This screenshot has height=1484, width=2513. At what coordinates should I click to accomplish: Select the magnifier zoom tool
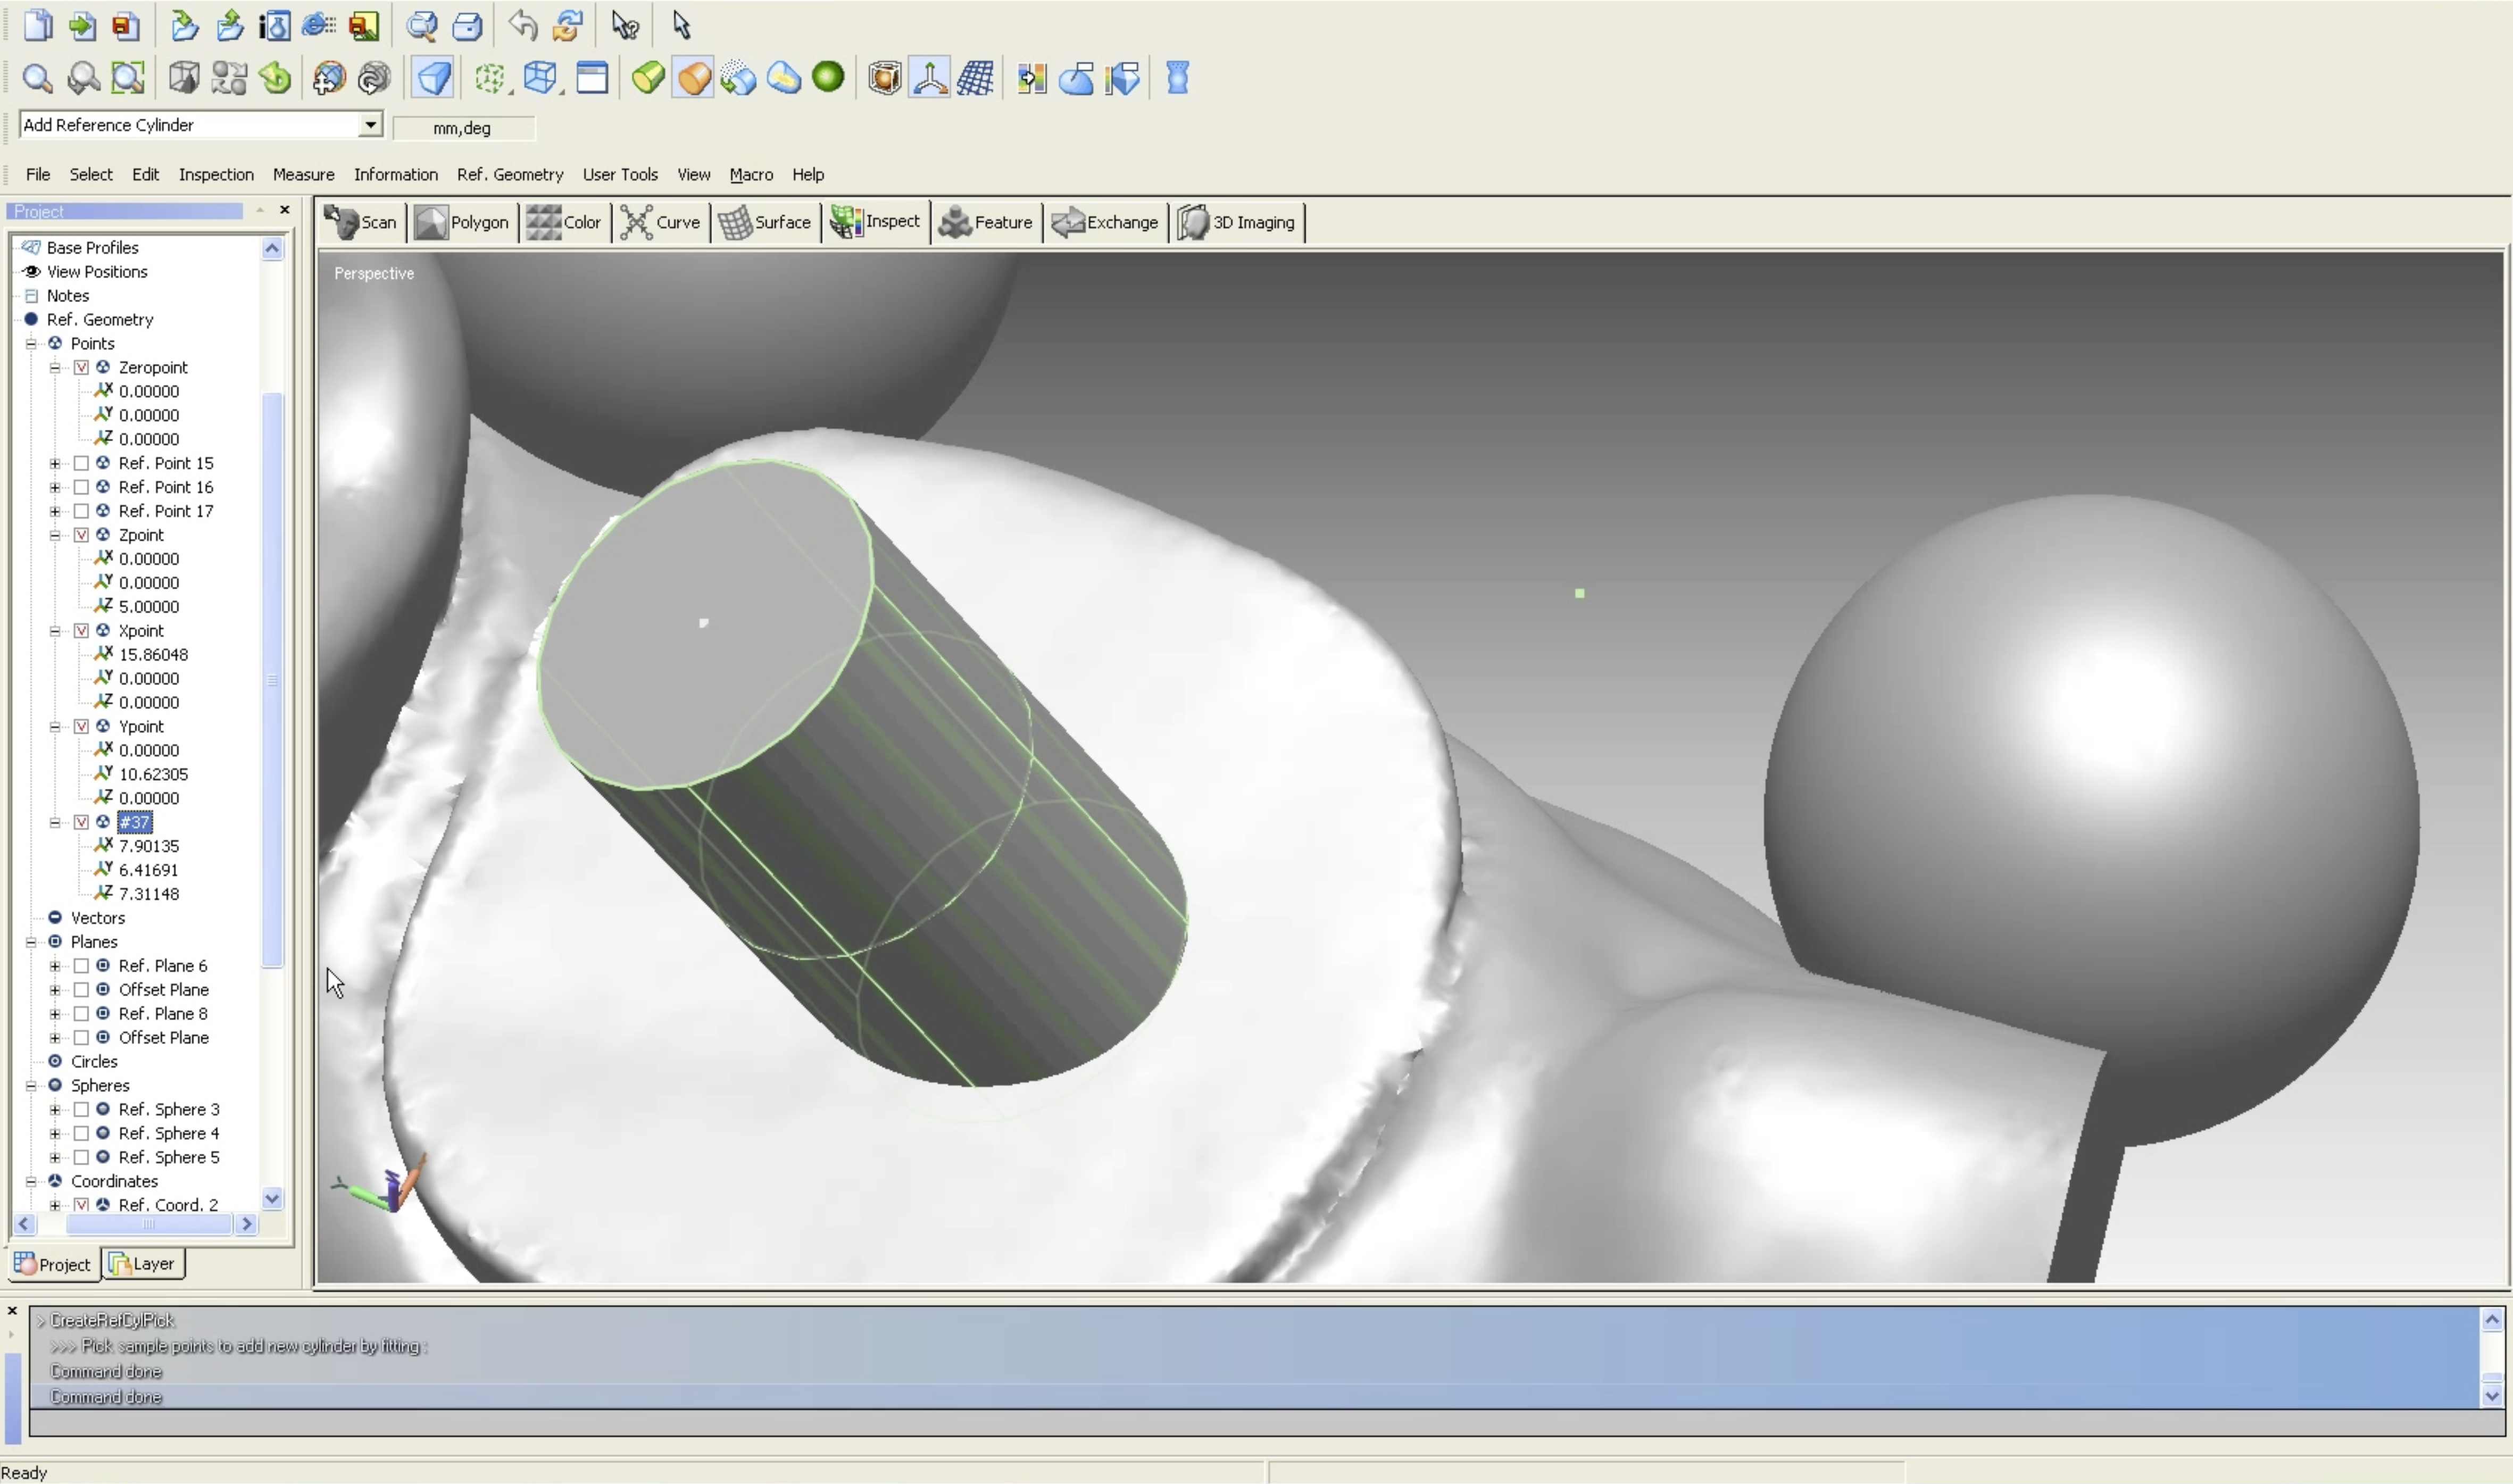coord(37,78)
